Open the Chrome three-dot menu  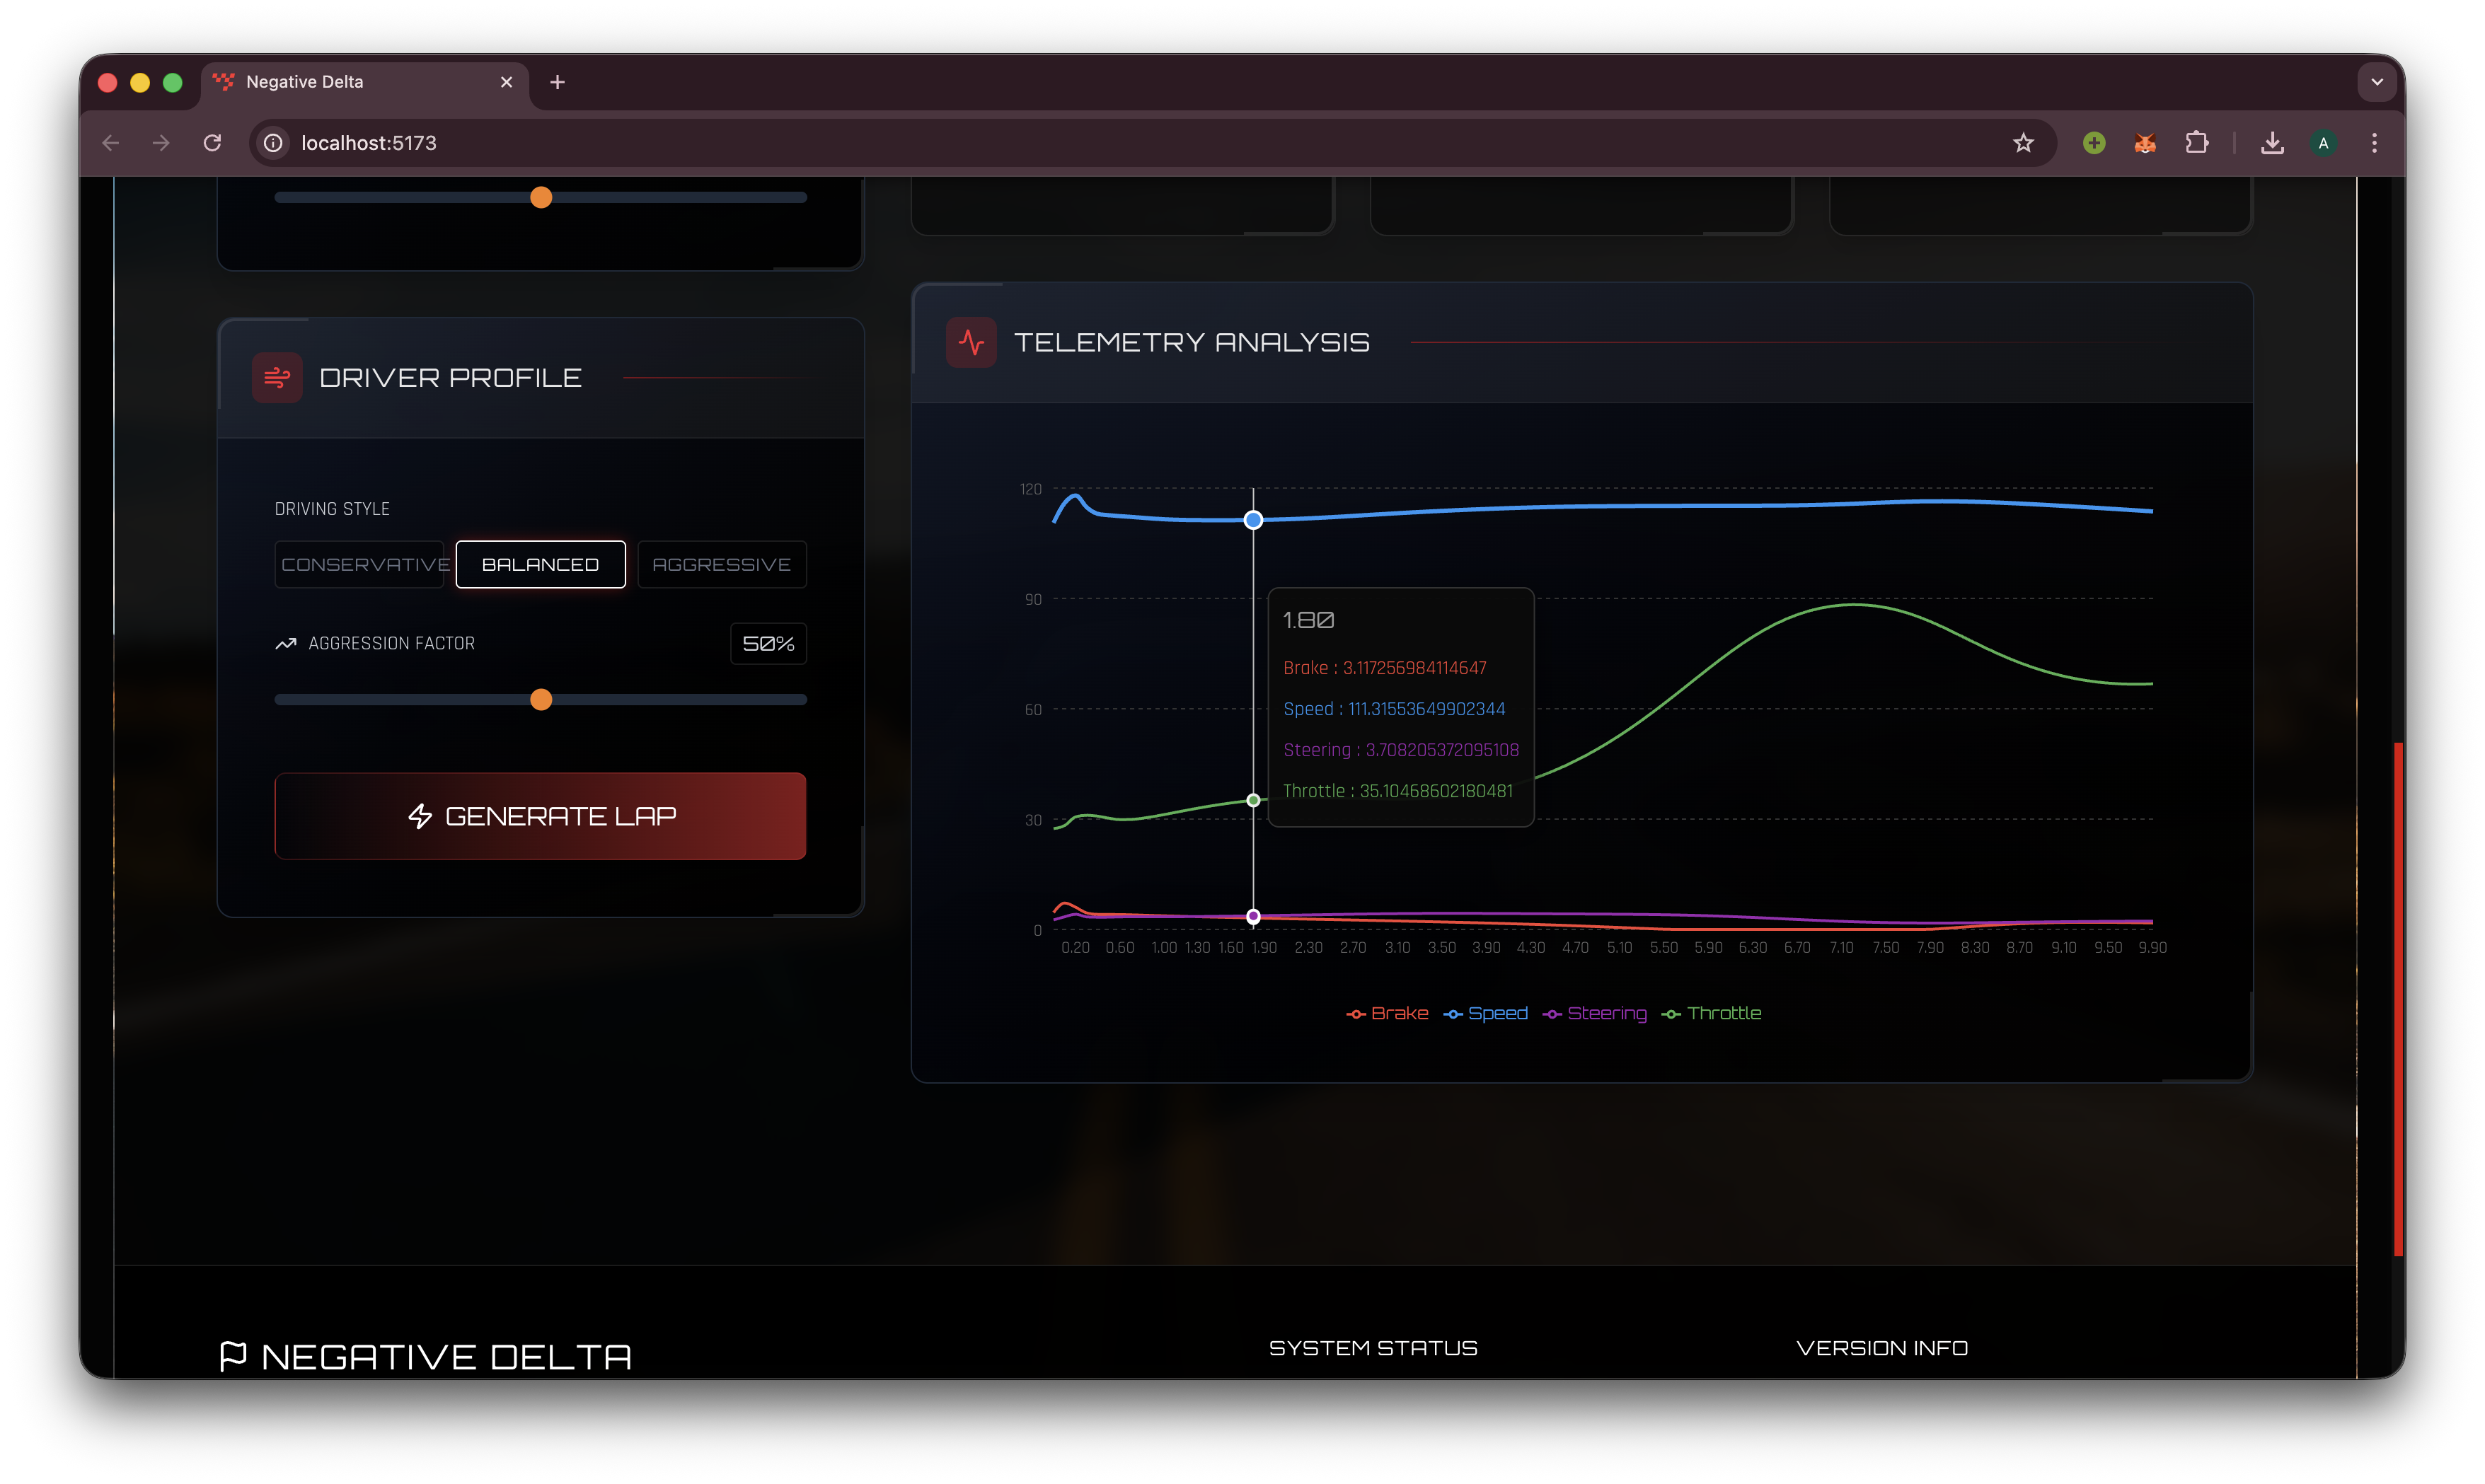point(2374,143)
